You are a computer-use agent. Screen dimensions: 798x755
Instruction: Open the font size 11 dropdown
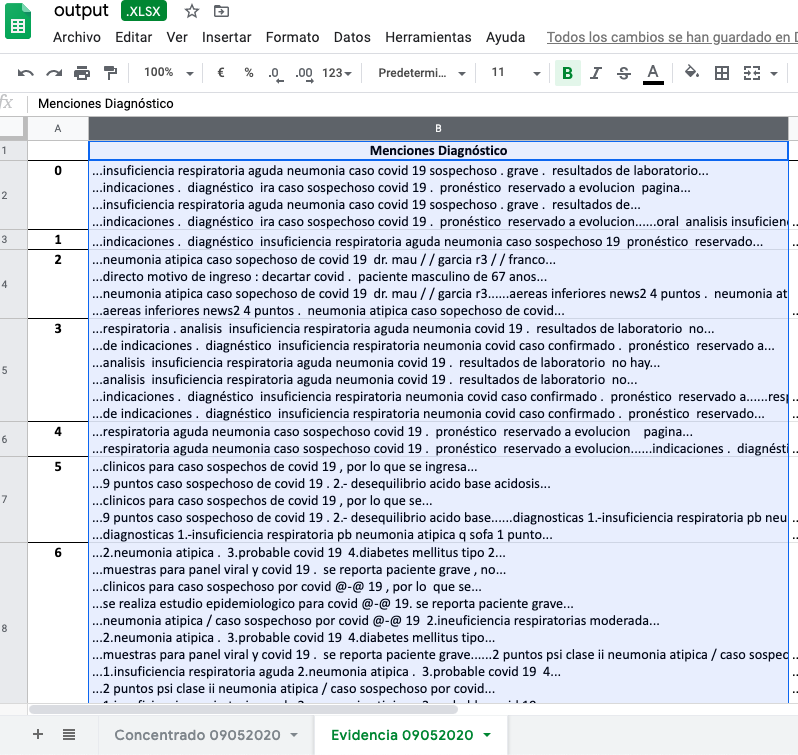(x=515, y=73)
